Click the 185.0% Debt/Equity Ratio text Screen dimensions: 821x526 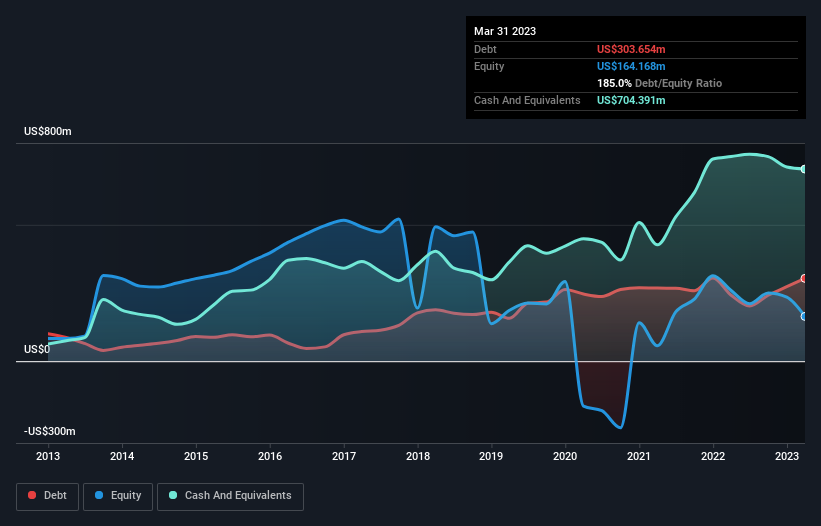[659, 83]
